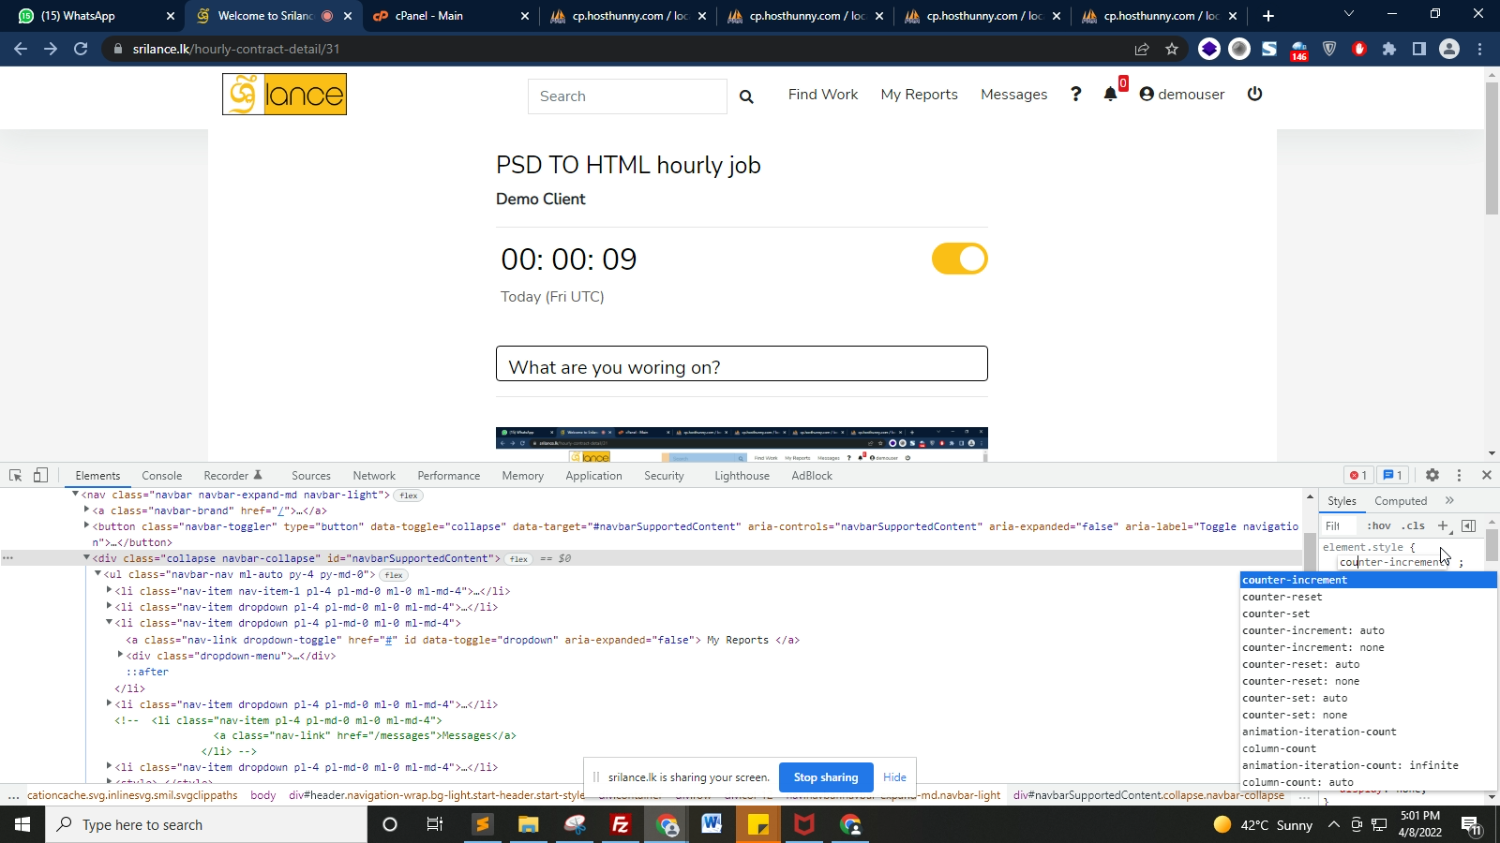Click the Stop sharing button
This screenshot has width=1500, height=843.
(x=825, y=777)
